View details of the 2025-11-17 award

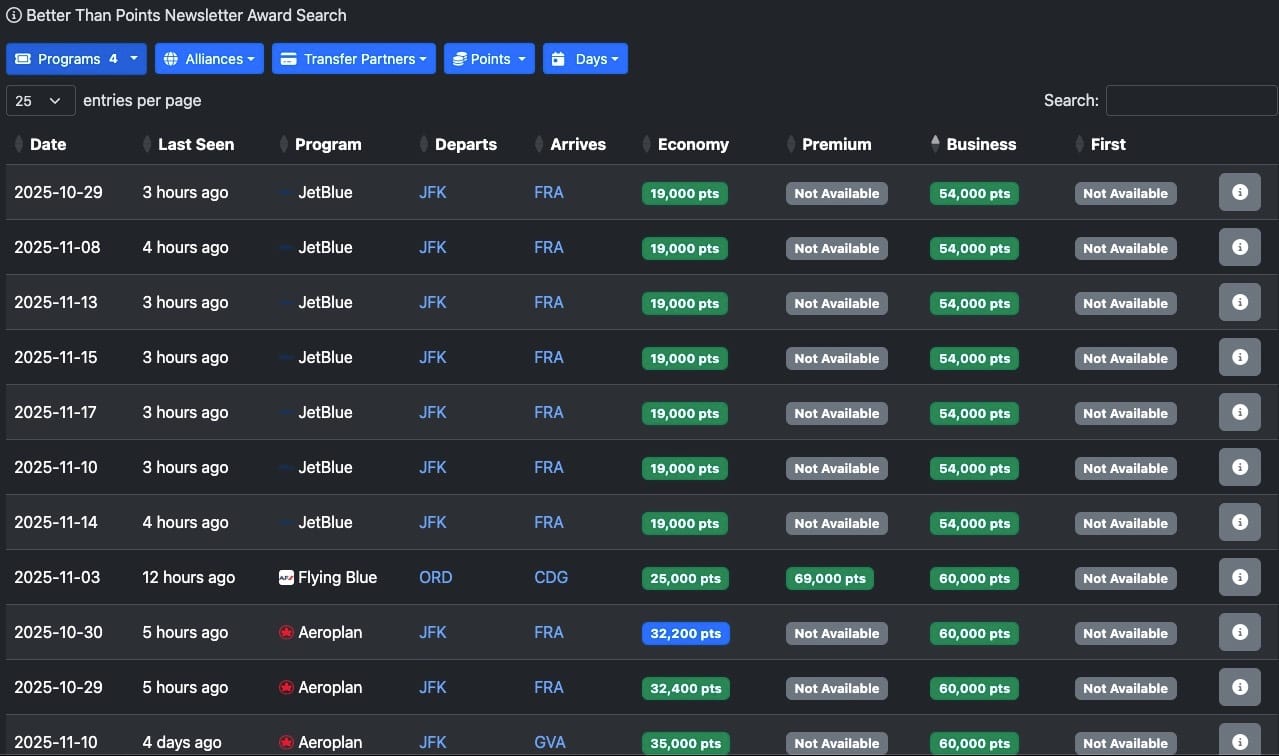(x=1239, y=412)
